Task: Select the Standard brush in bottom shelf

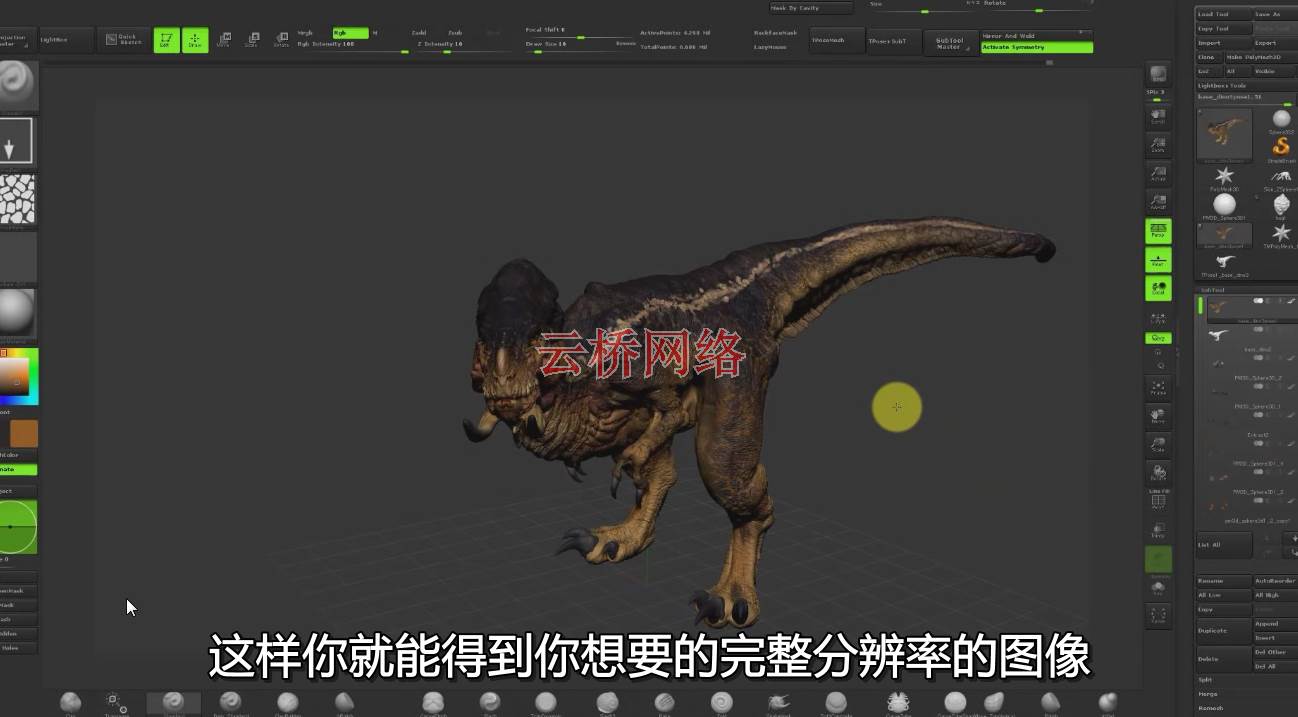Action: (x=173, y=703)
